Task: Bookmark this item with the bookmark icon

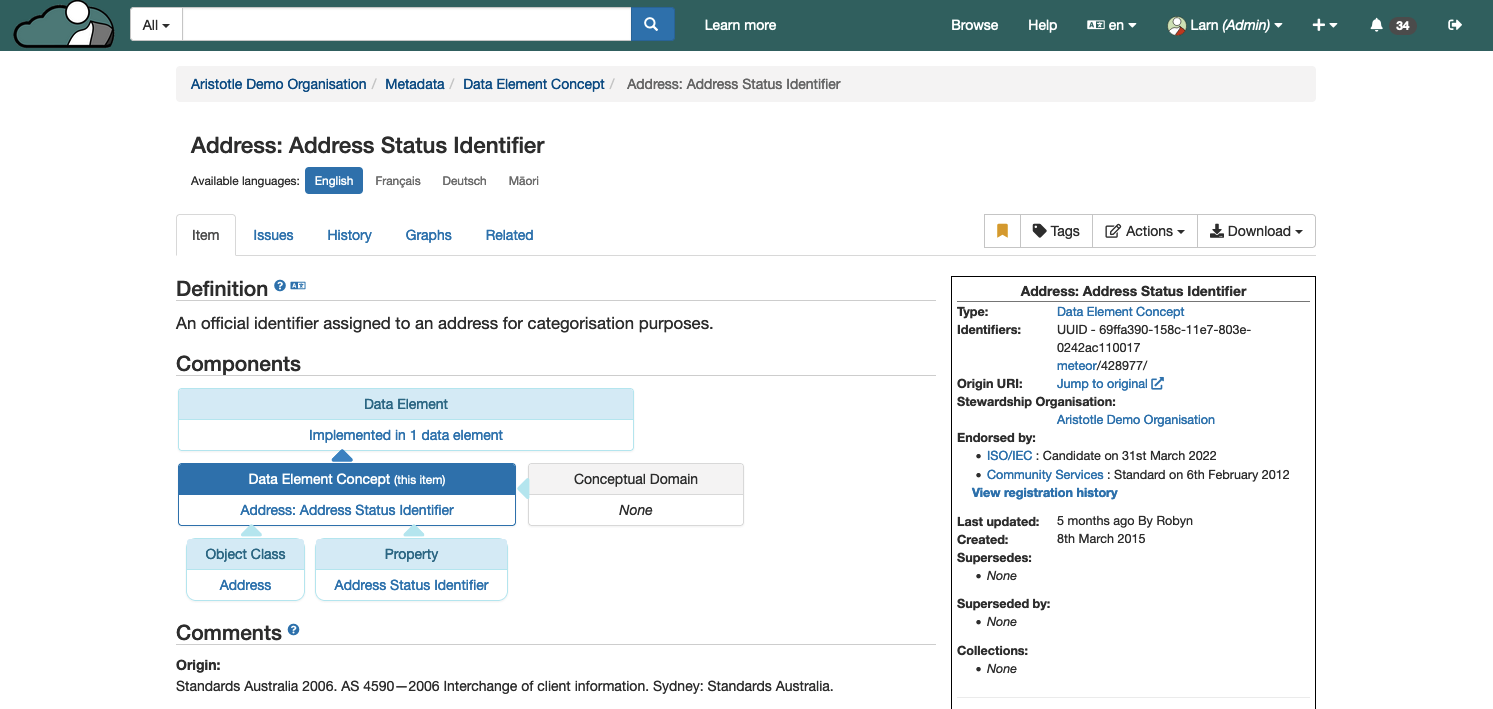Action: pos(1002,231)
